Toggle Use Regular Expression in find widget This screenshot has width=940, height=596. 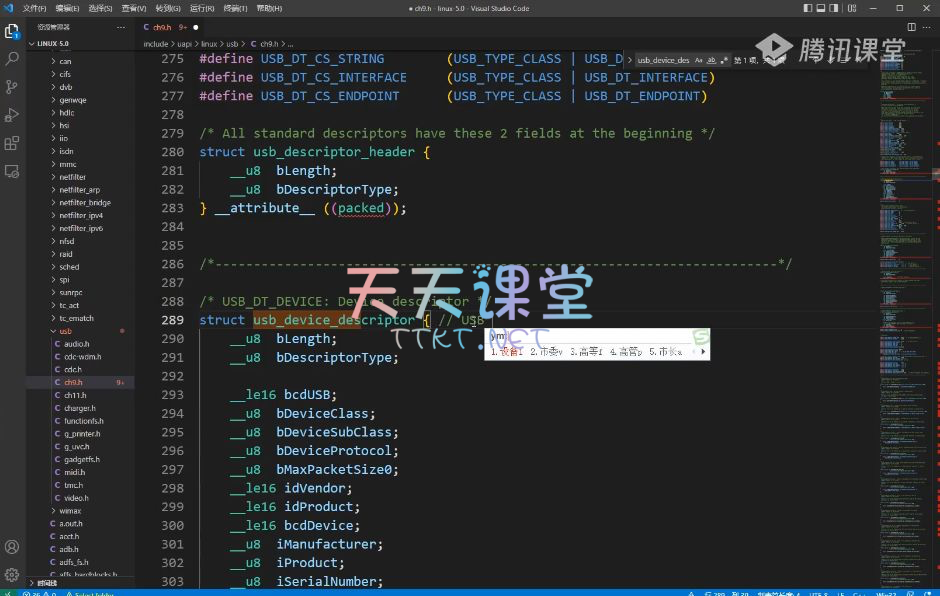(x=724, y=60)
